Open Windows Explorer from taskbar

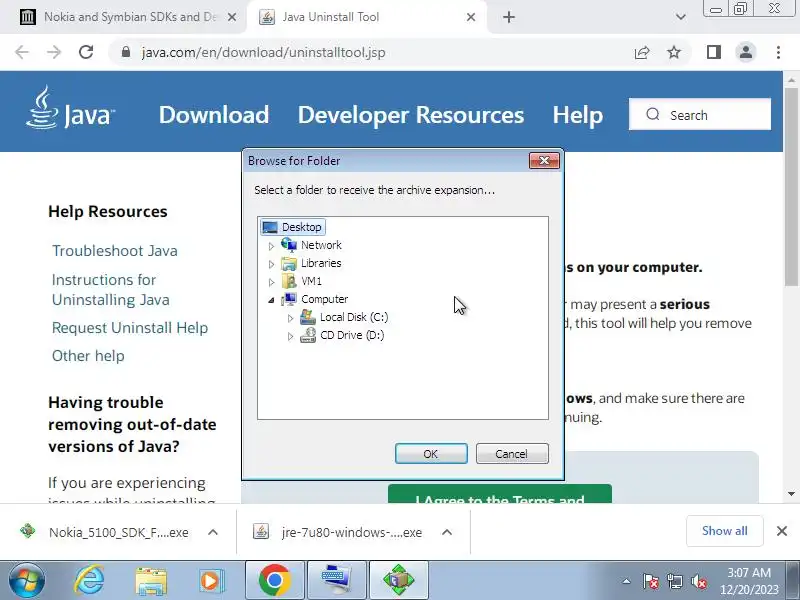[x=151, y=581]
